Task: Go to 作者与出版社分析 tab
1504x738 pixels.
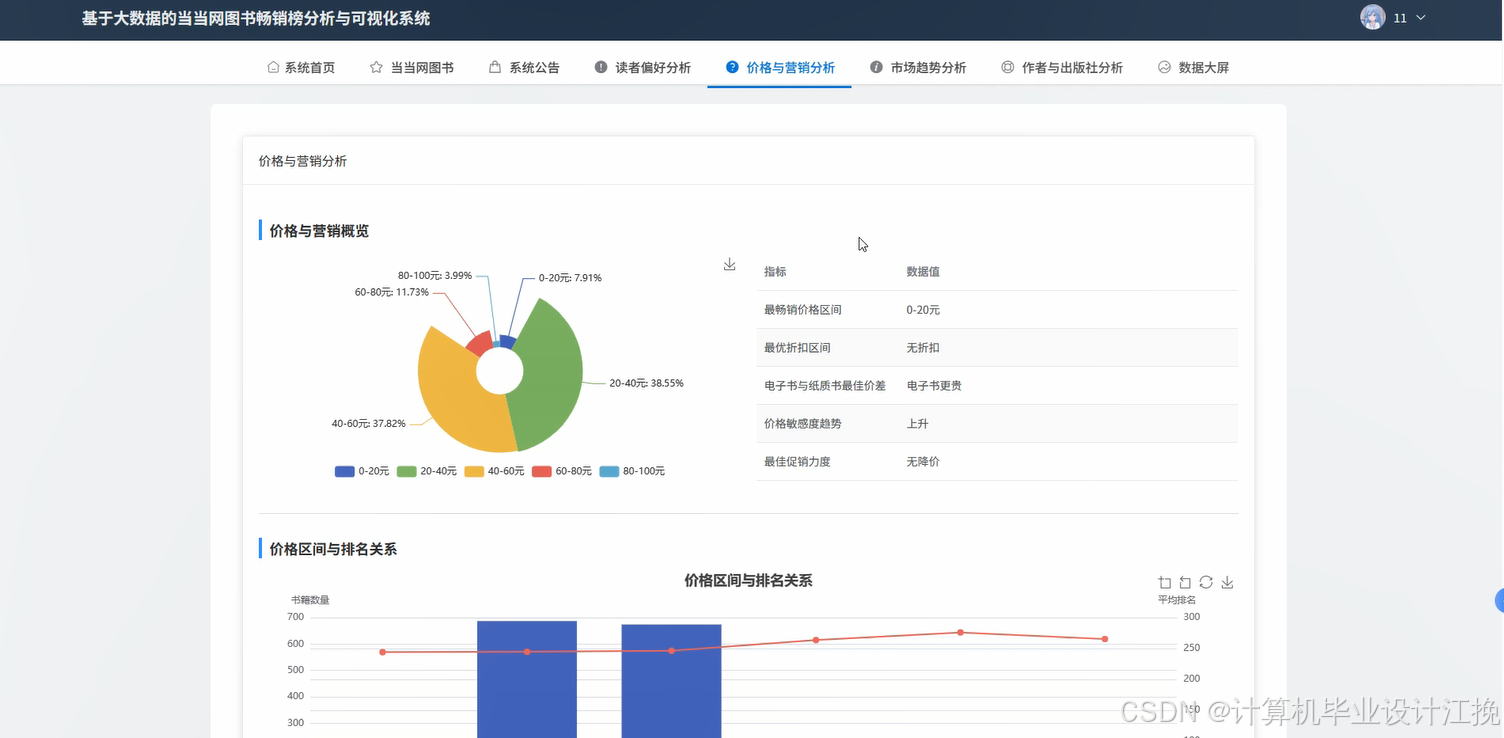Action: point(1062,67)
